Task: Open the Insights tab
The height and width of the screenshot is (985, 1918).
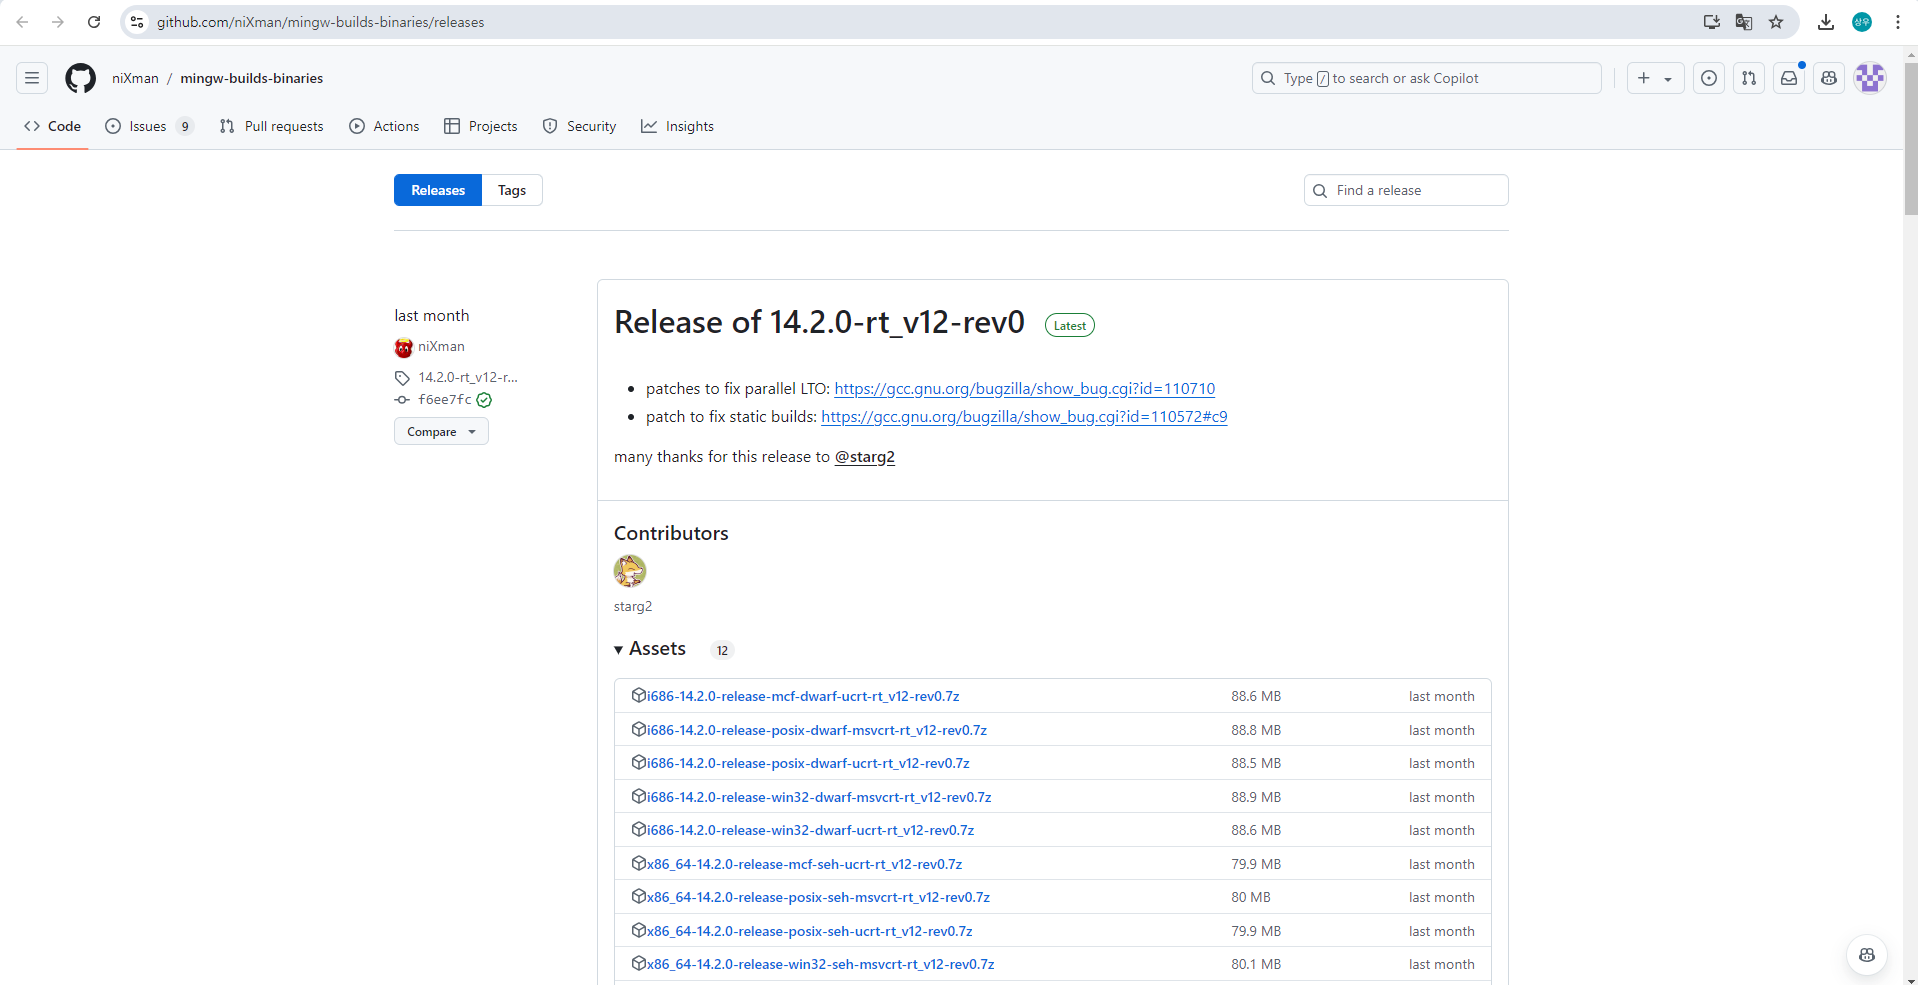Action: tap(677, 126)
